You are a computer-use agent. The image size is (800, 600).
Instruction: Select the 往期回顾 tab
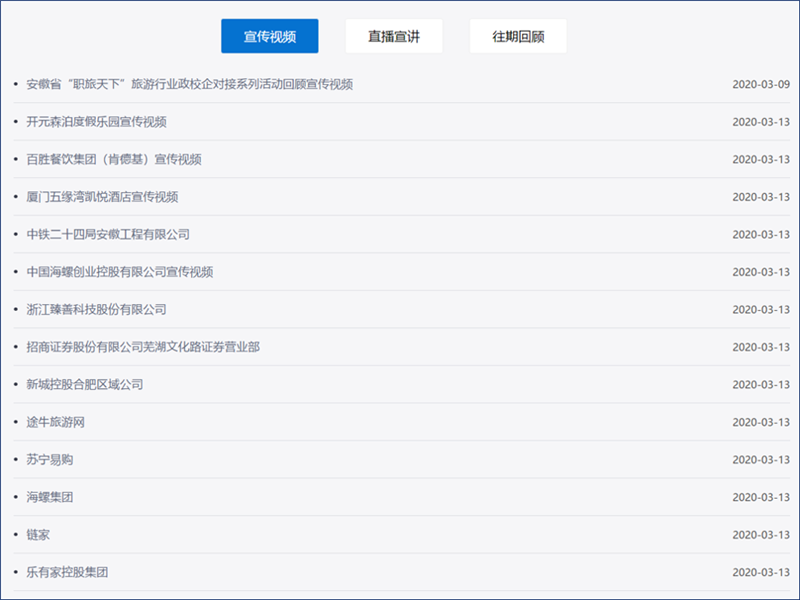point(517,36)
